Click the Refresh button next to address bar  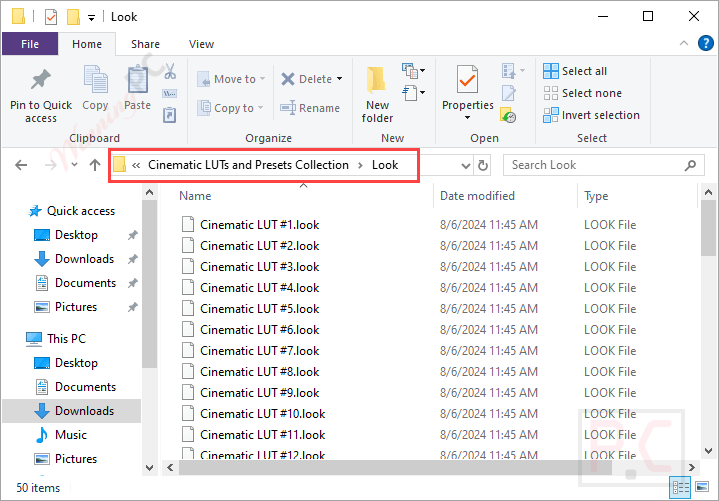[x=483, y=165]
